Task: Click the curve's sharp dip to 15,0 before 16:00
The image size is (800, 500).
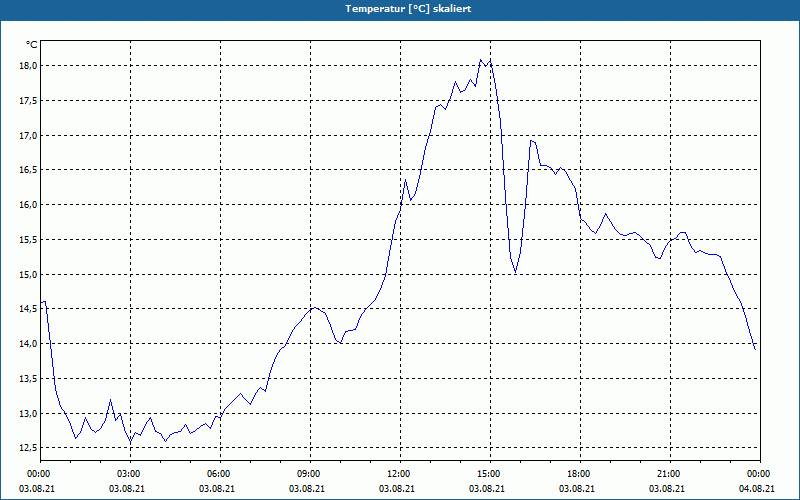Action: 515,272
